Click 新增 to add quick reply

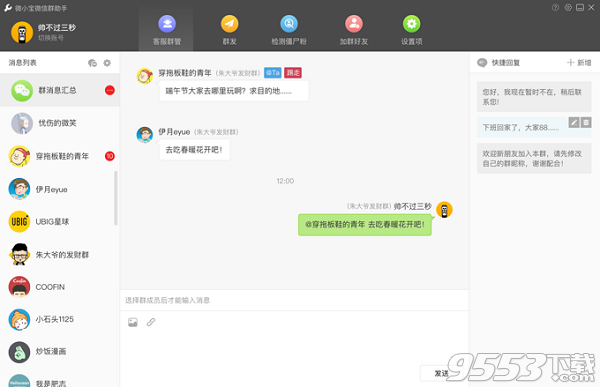[x=579, y=63]
